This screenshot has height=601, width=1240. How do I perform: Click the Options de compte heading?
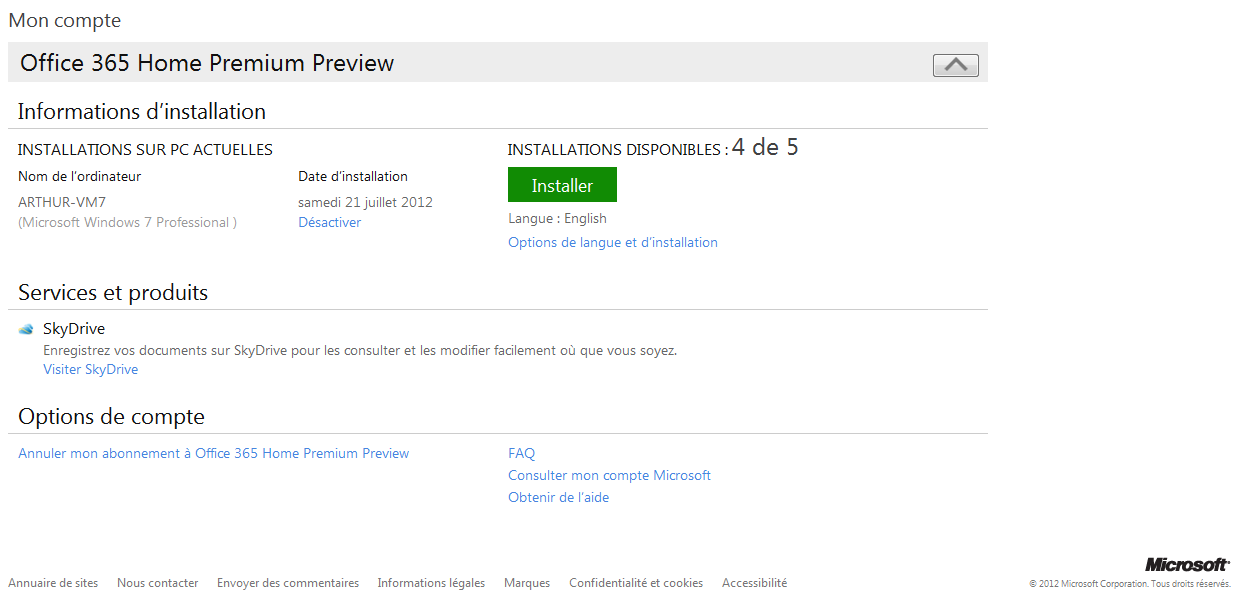pyautogui.click(x=111, y=417)
